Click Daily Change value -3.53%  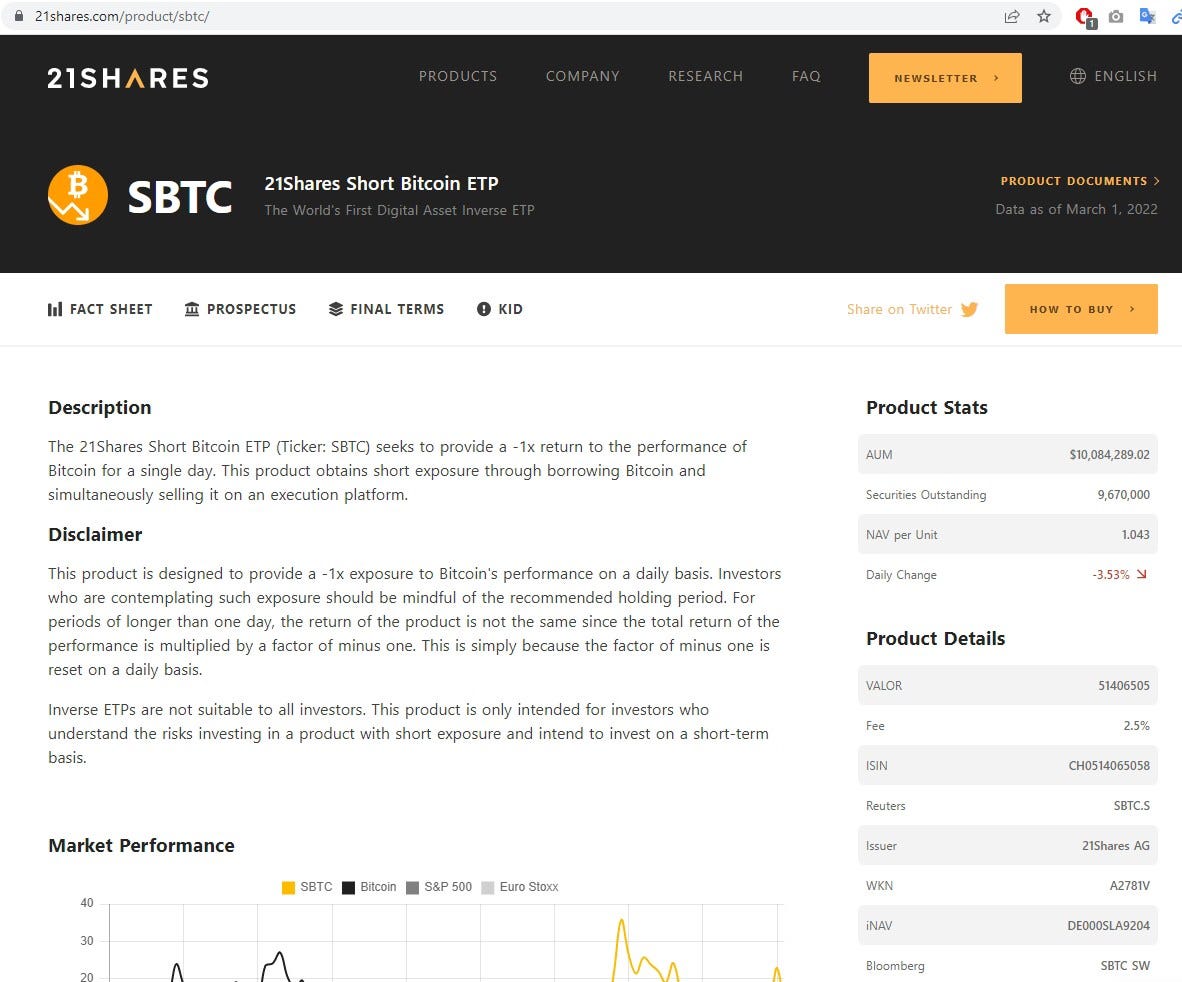(x=1110, y=574)
